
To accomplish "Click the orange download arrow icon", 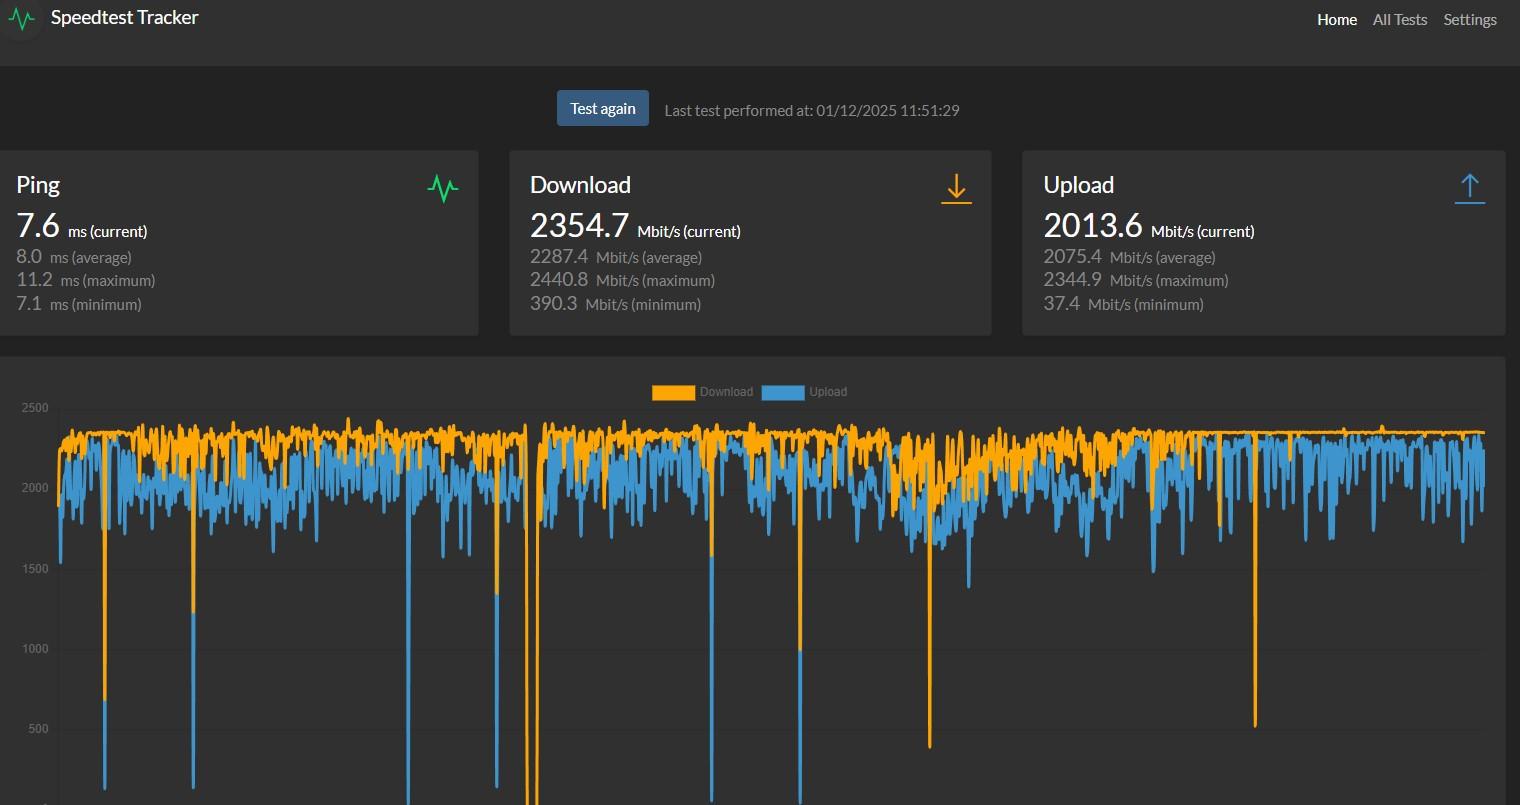I will pos(956,188).
